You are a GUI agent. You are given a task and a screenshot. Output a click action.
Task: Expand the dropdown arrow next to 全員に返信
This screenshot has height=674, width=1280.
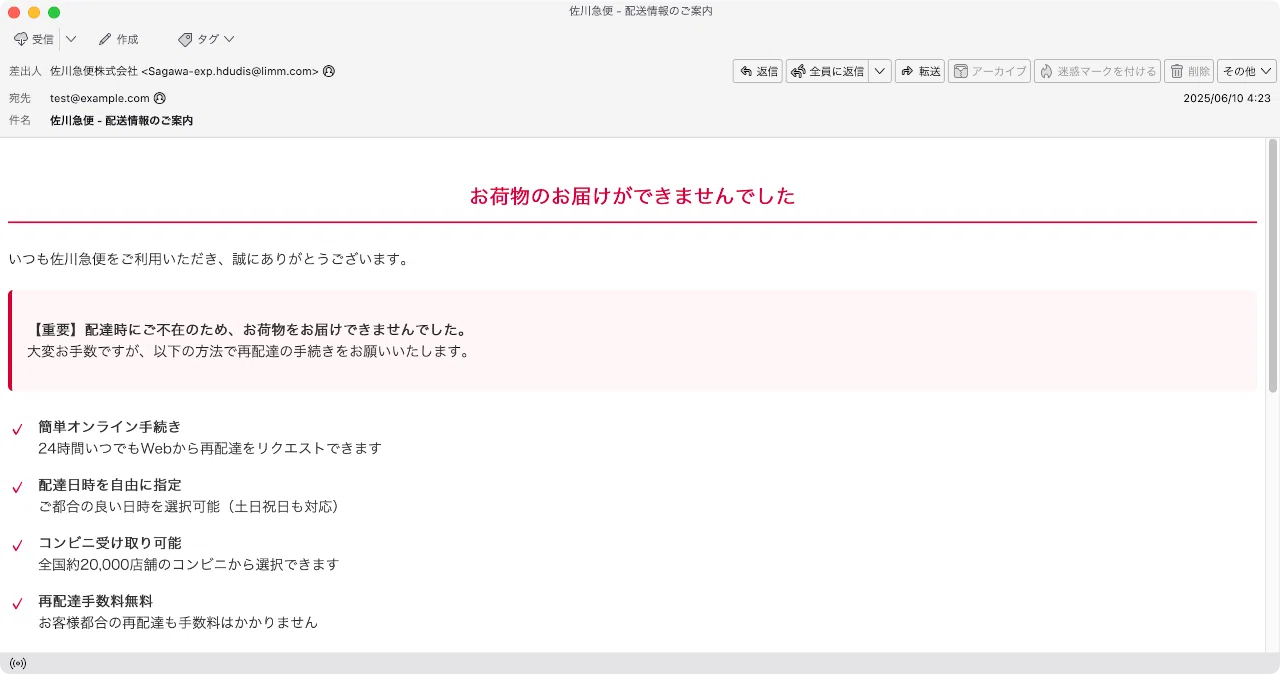[880, 71]
